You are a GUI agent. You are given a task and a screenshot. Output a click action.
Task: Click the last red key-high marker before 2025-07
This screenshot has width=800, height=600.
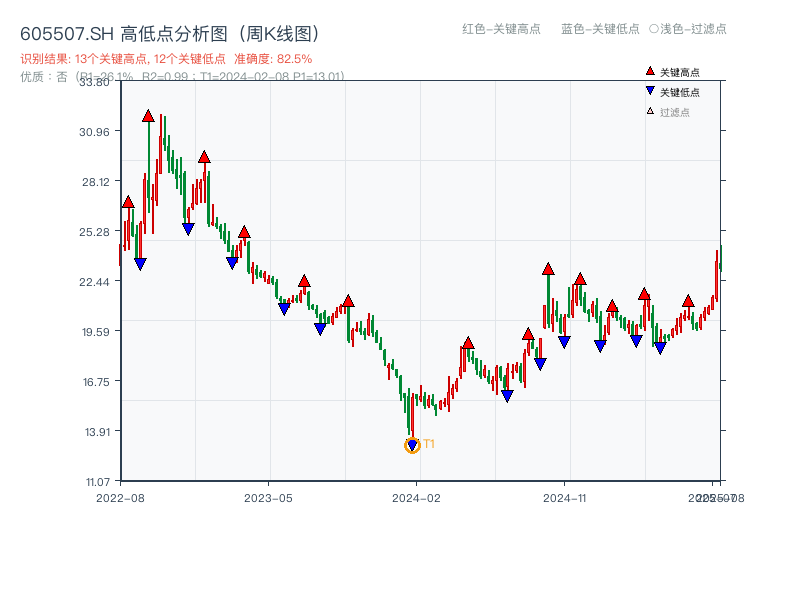(x=688, y=301)
